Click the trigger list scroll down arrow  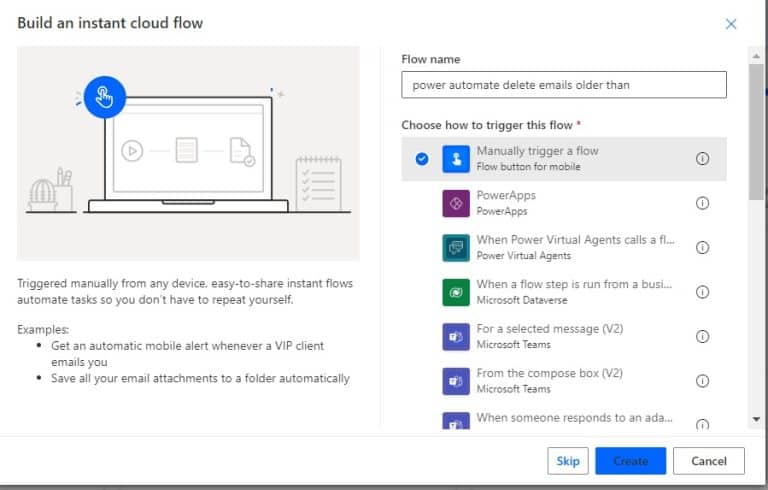pyautogui.click(x=756, y=419)
